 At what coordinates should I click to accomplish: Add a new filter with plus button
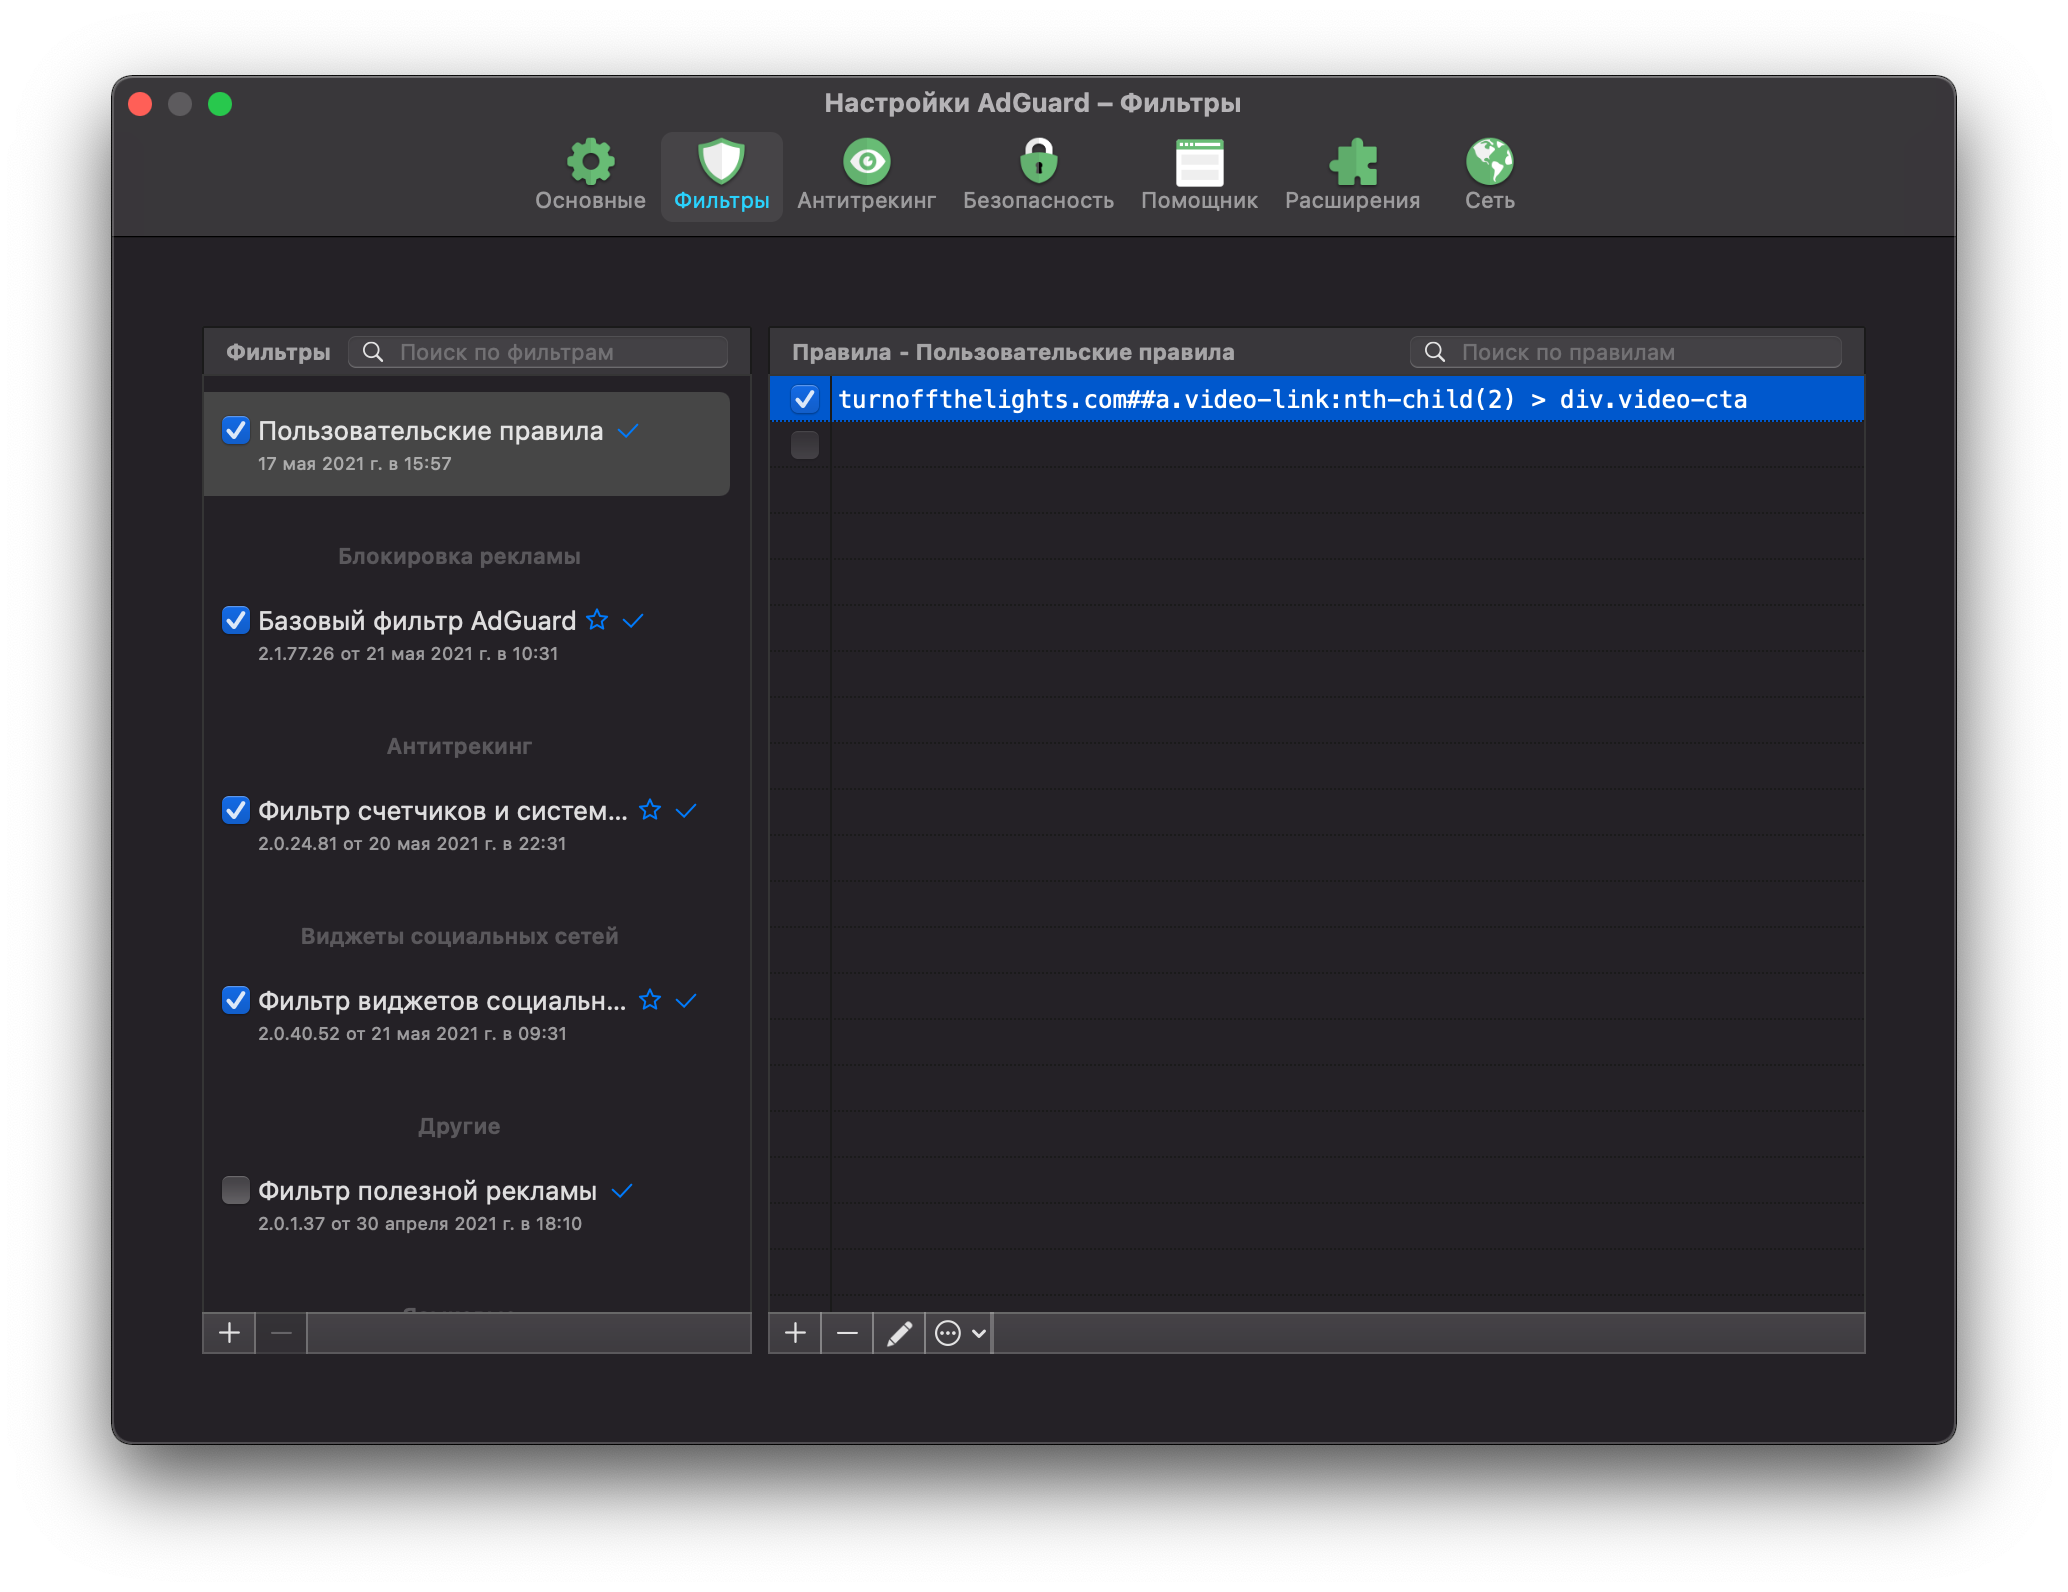(x=229, y=1333)
